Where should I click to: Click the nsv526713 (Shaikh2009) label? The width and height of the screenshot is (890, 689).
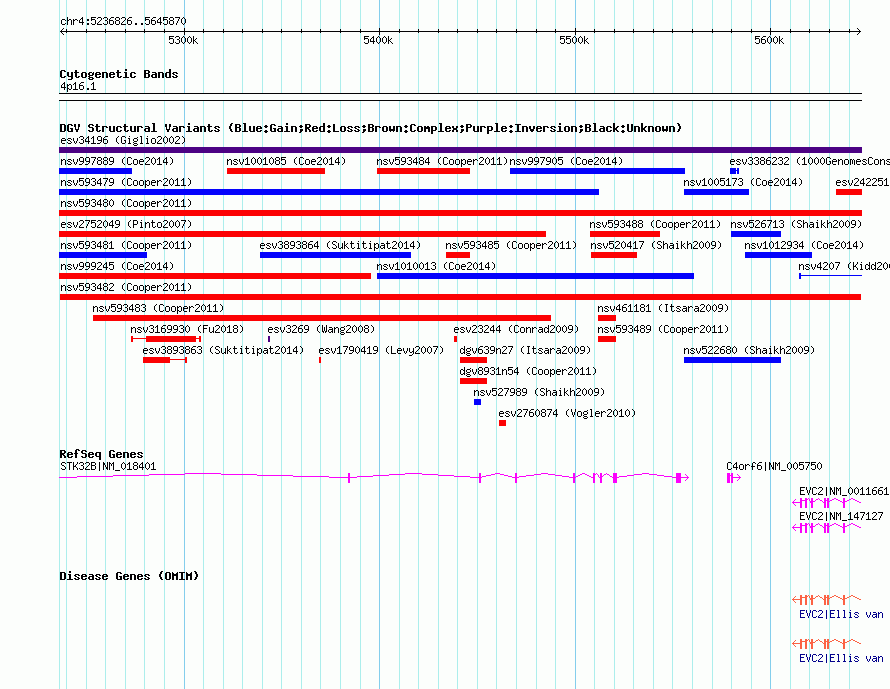tap(796, 224)
